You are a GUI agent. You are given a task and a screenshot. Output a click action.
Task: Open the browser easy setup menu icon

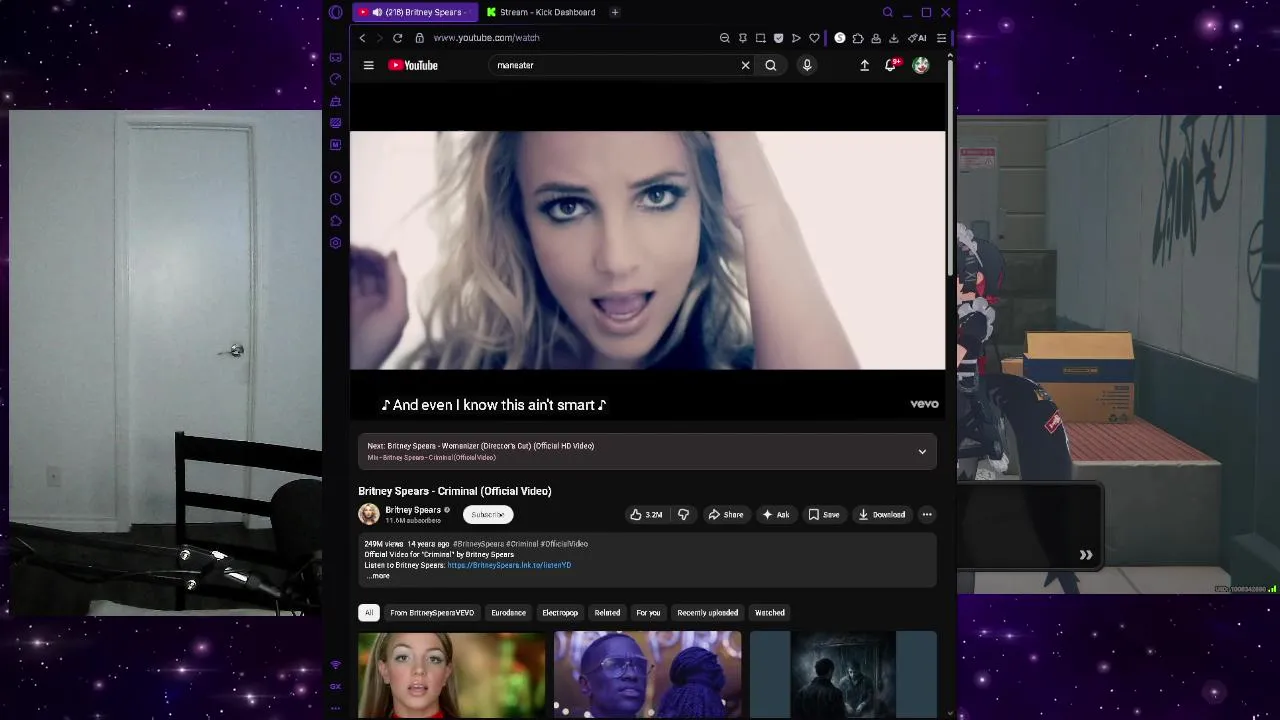[x=941, y=38]
